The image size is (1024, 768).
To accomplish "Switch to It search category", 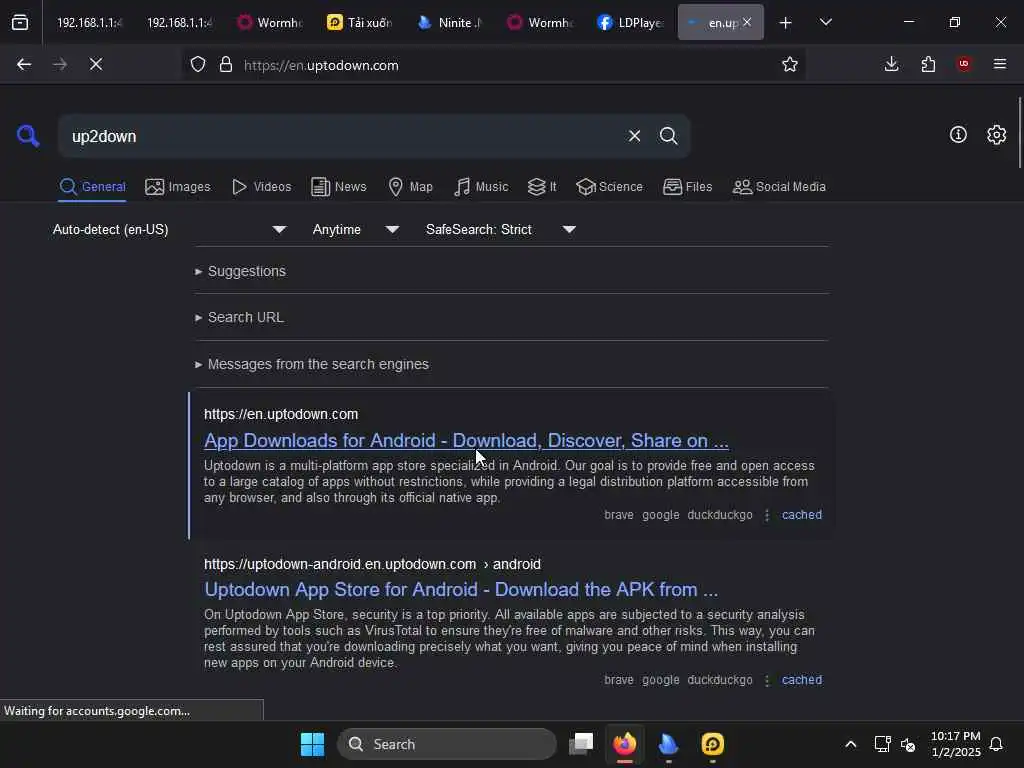I will [x=542, y=187].
